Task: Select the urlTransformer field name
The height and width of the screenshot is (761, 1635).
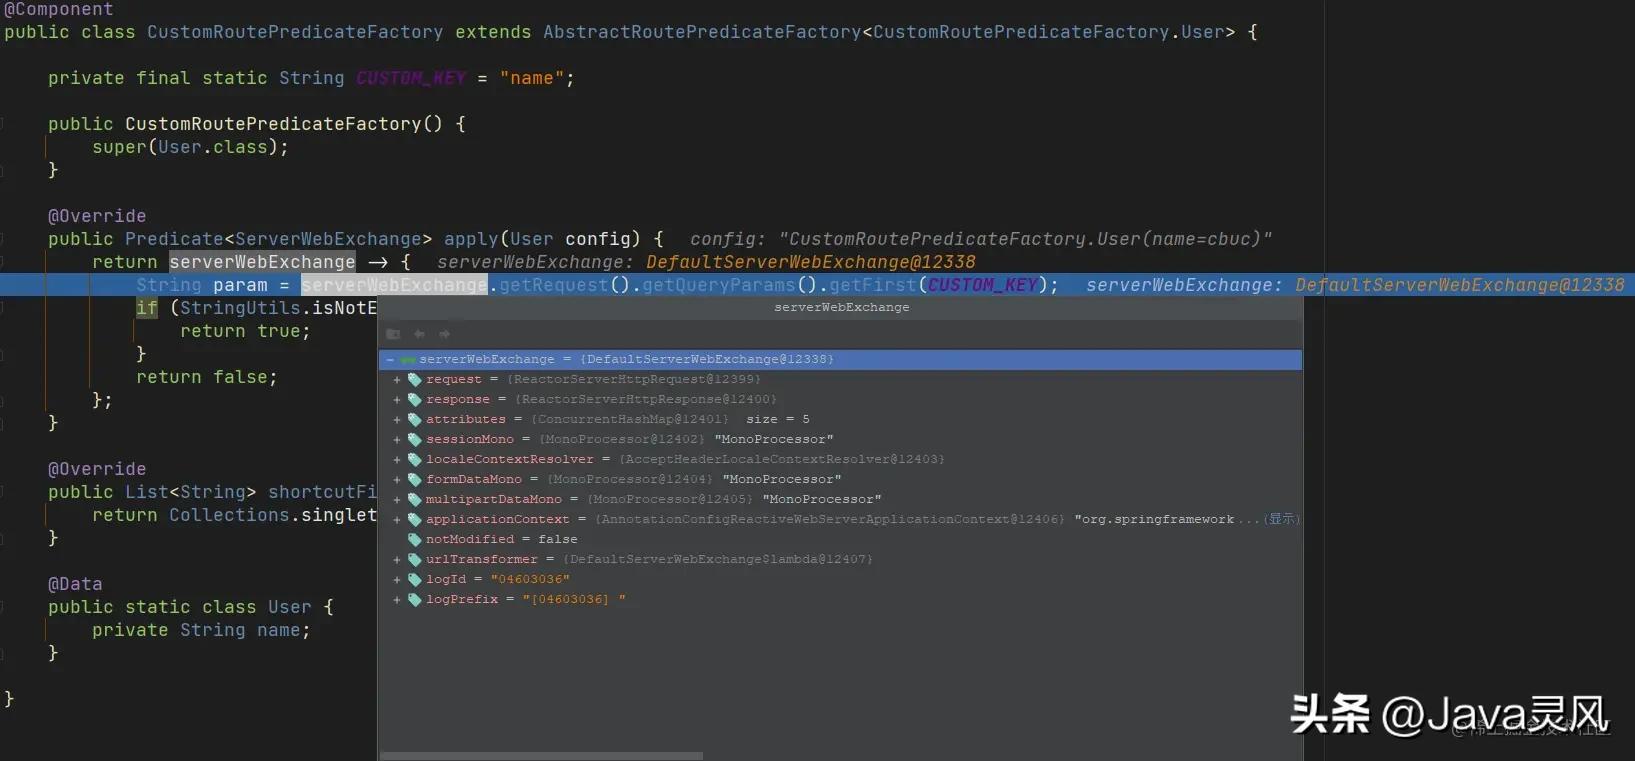Action: (x=482, y=560)
